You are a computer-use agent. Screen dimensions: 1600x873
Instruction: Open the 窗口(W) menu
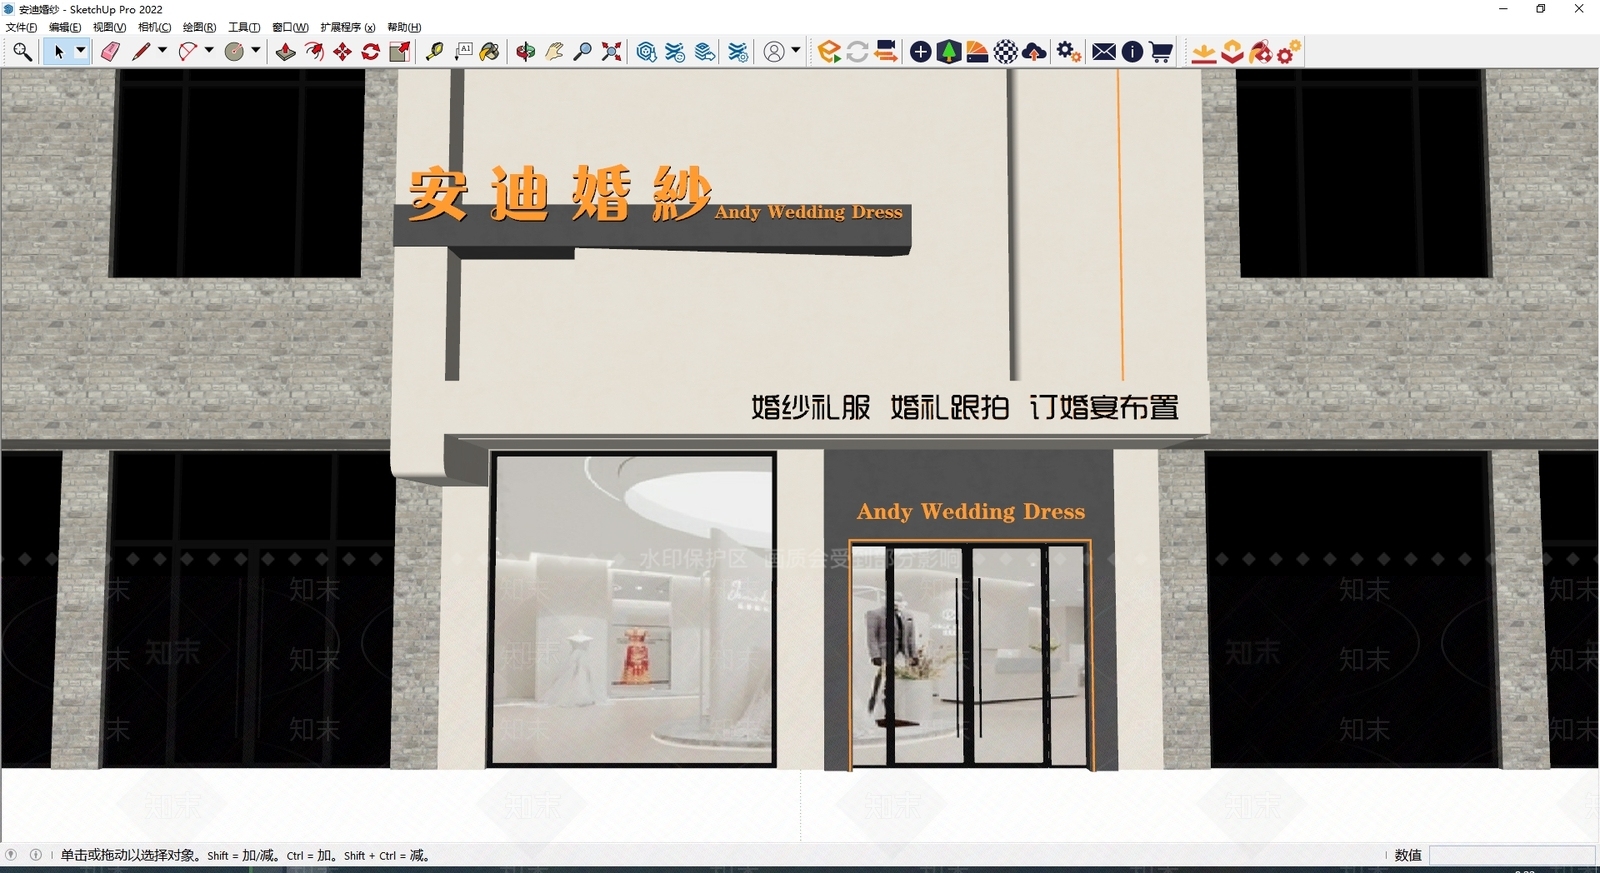coord(290,27)
